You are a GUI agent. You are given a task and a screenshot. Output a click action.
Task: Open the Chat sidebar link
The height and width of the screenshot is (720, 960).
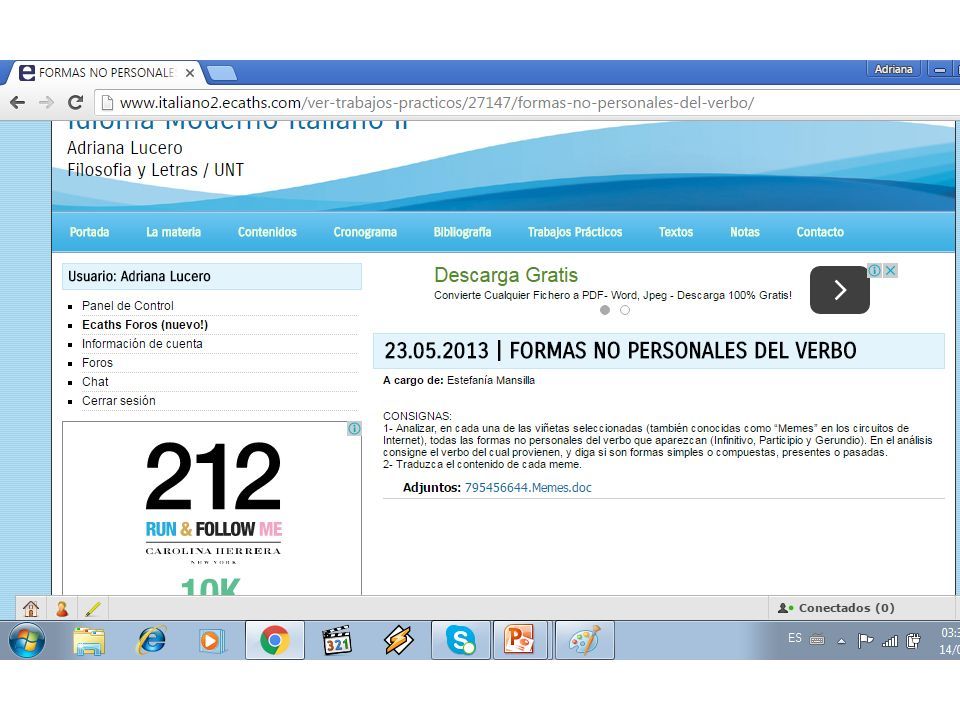[95, 381]
